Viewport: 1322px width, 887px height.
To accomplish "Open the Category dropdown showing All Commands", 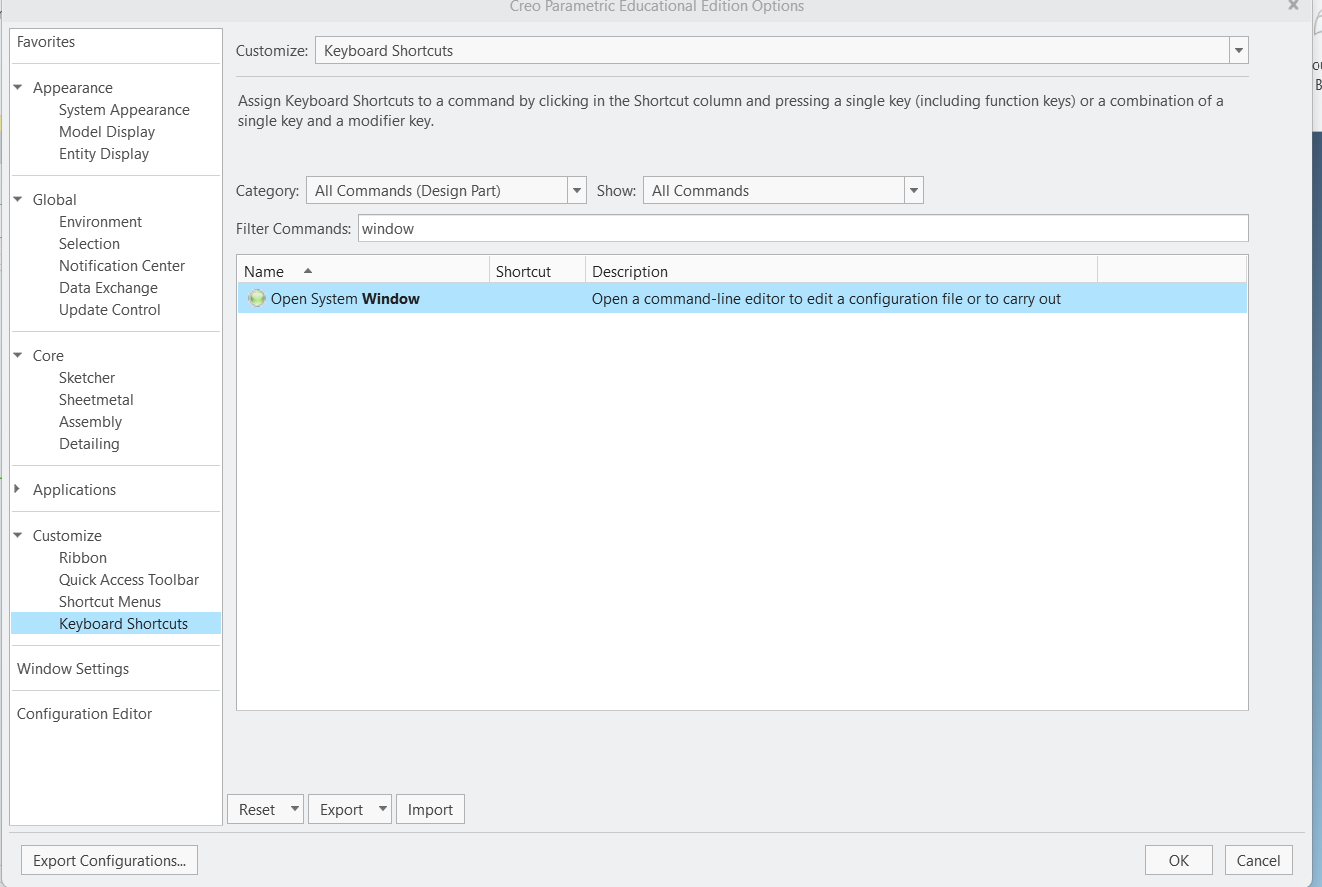I will pos(577,189).
